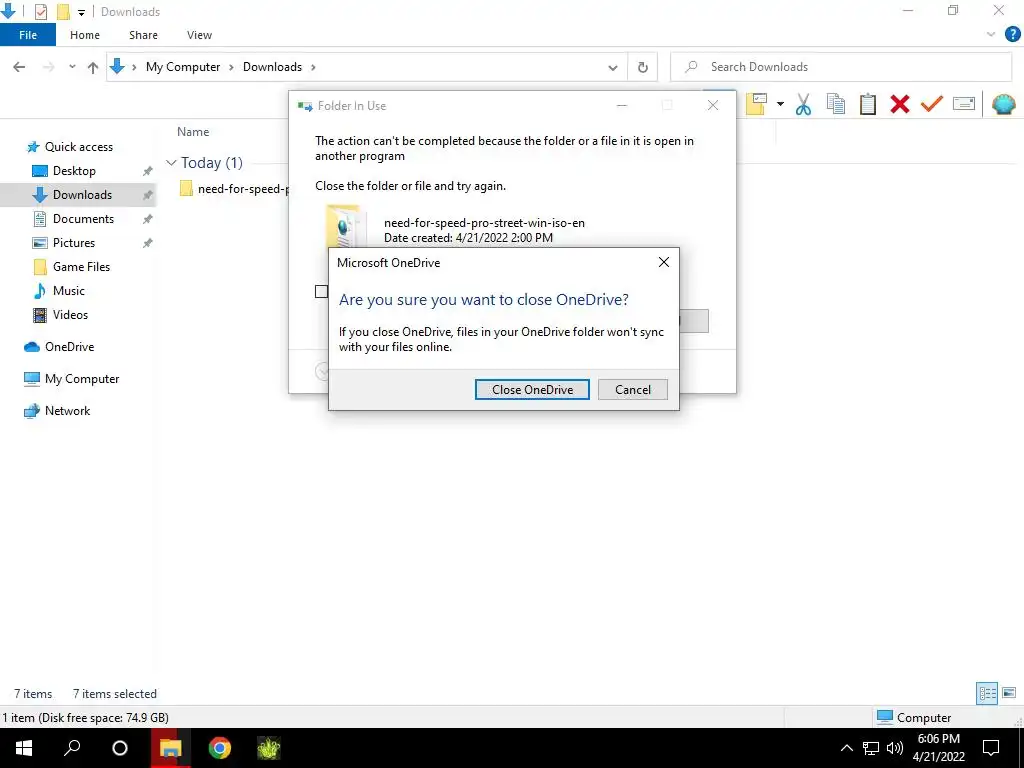Click the red X Delete icon
The image size is (1024, 768).
(899, 104)
